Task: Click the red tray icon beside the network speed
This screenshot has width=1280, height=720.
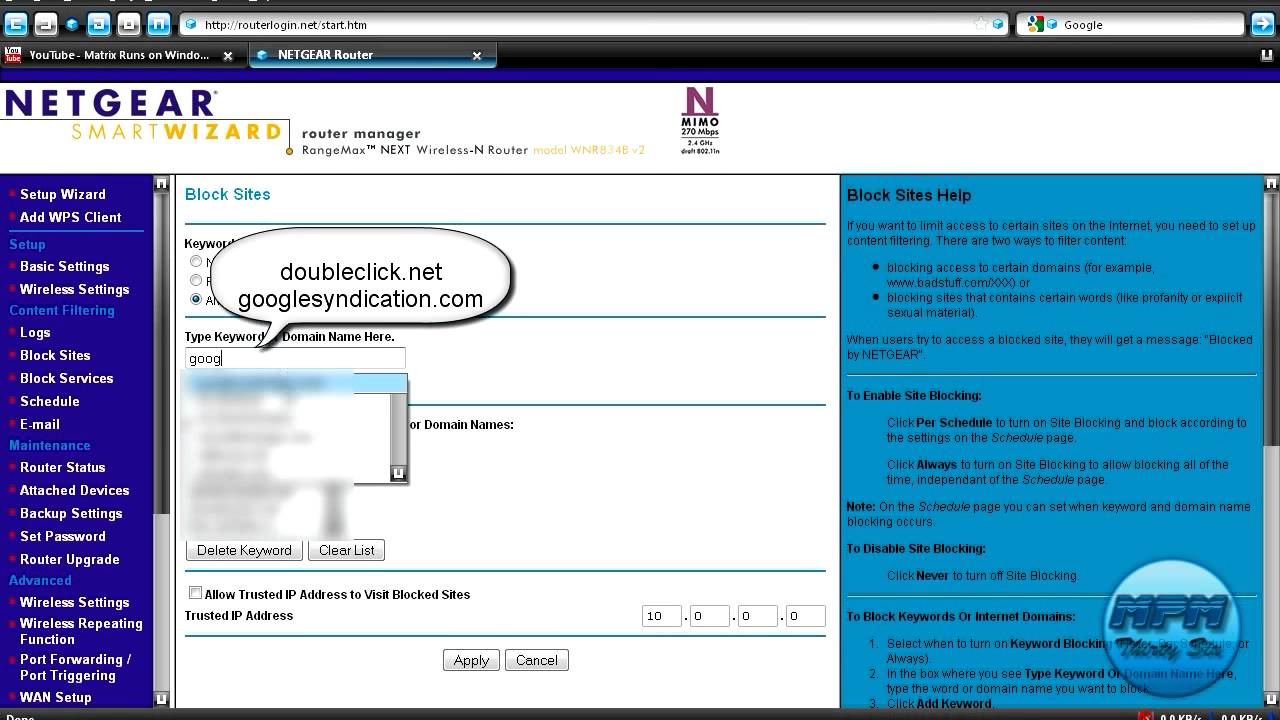Action: pyautogui.click(x=1146, y=716)
